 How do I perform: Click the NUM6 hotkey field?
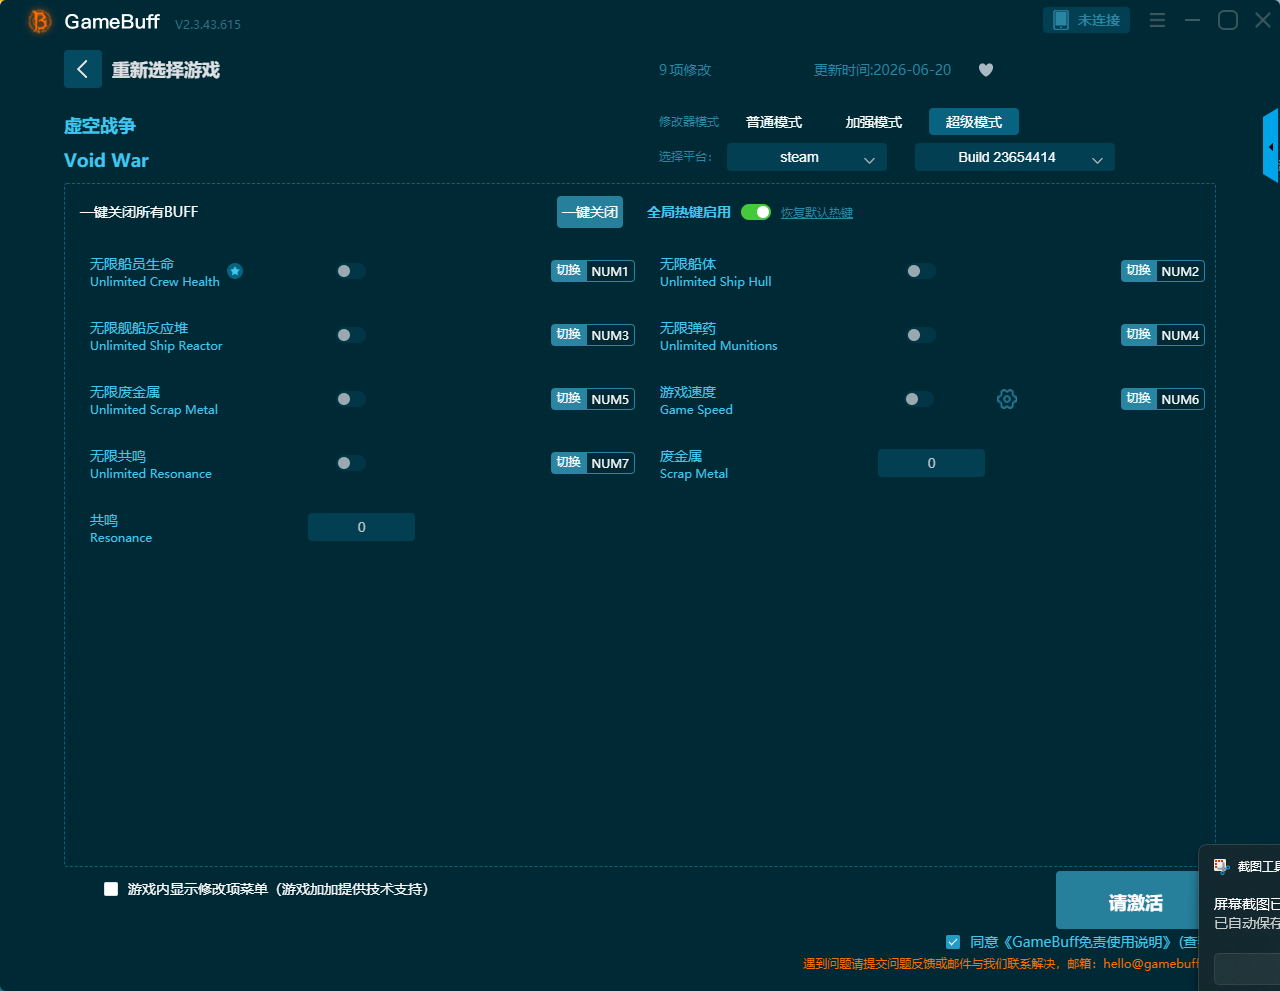tap(1180, 399)
